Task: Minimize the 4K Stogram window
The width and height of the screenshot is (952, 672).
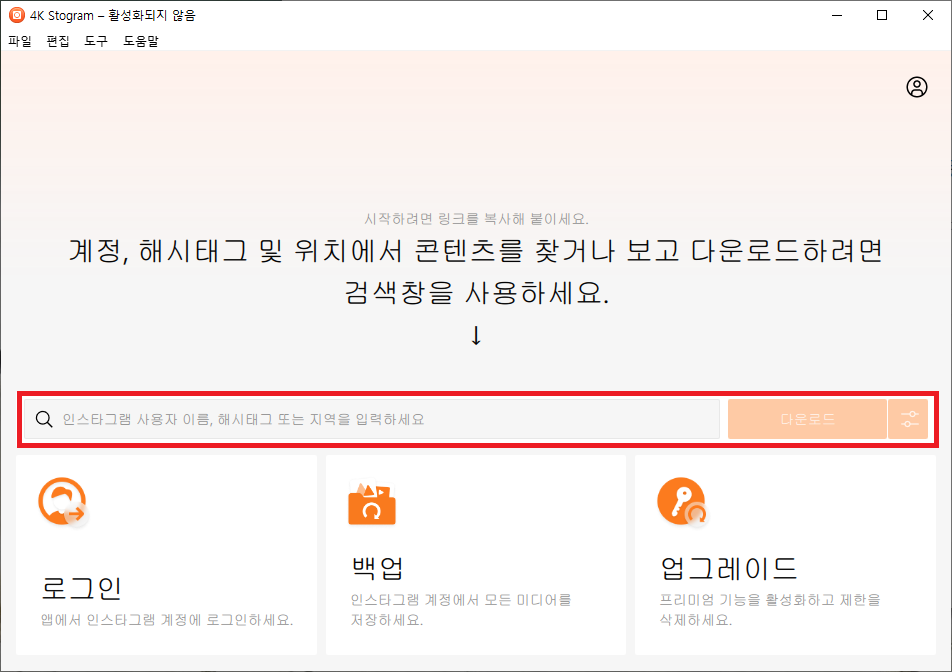Action: point(837,15)
